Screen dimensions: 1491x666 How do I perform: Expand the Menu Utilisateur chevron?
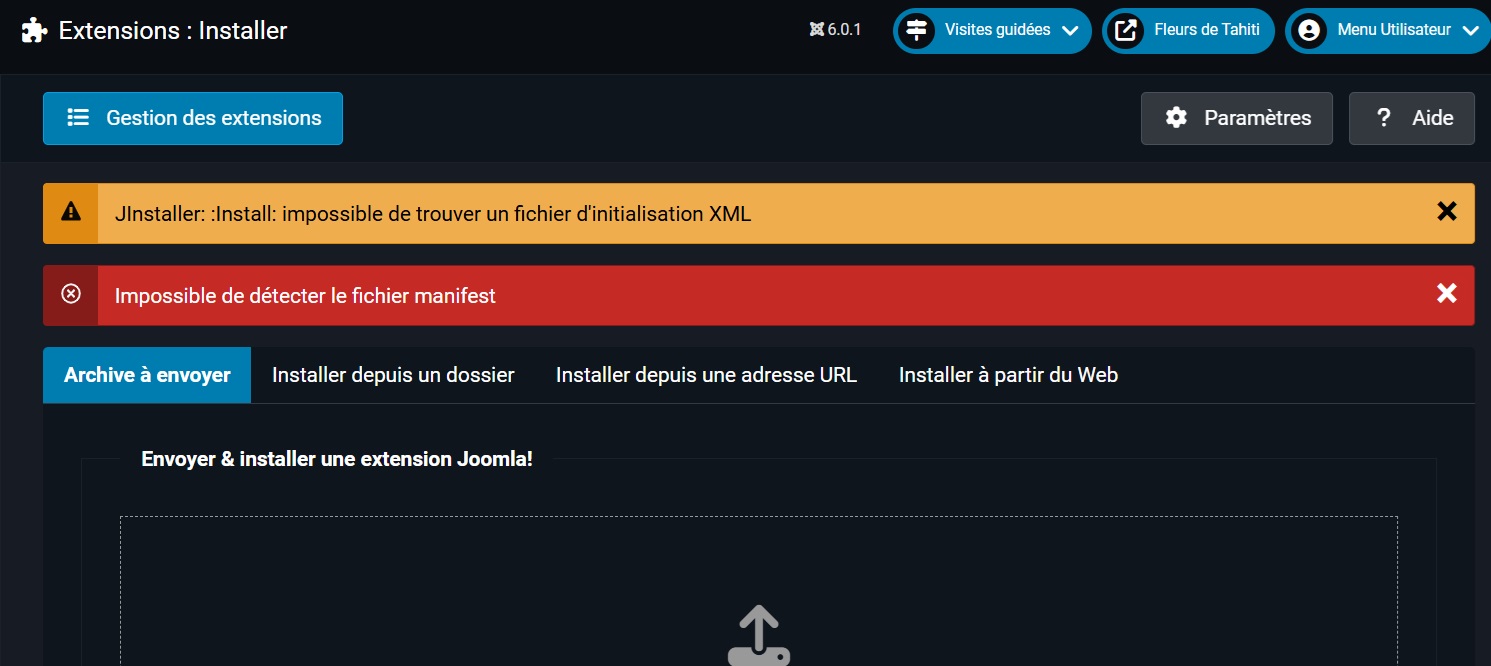(x=1469, y=31)
